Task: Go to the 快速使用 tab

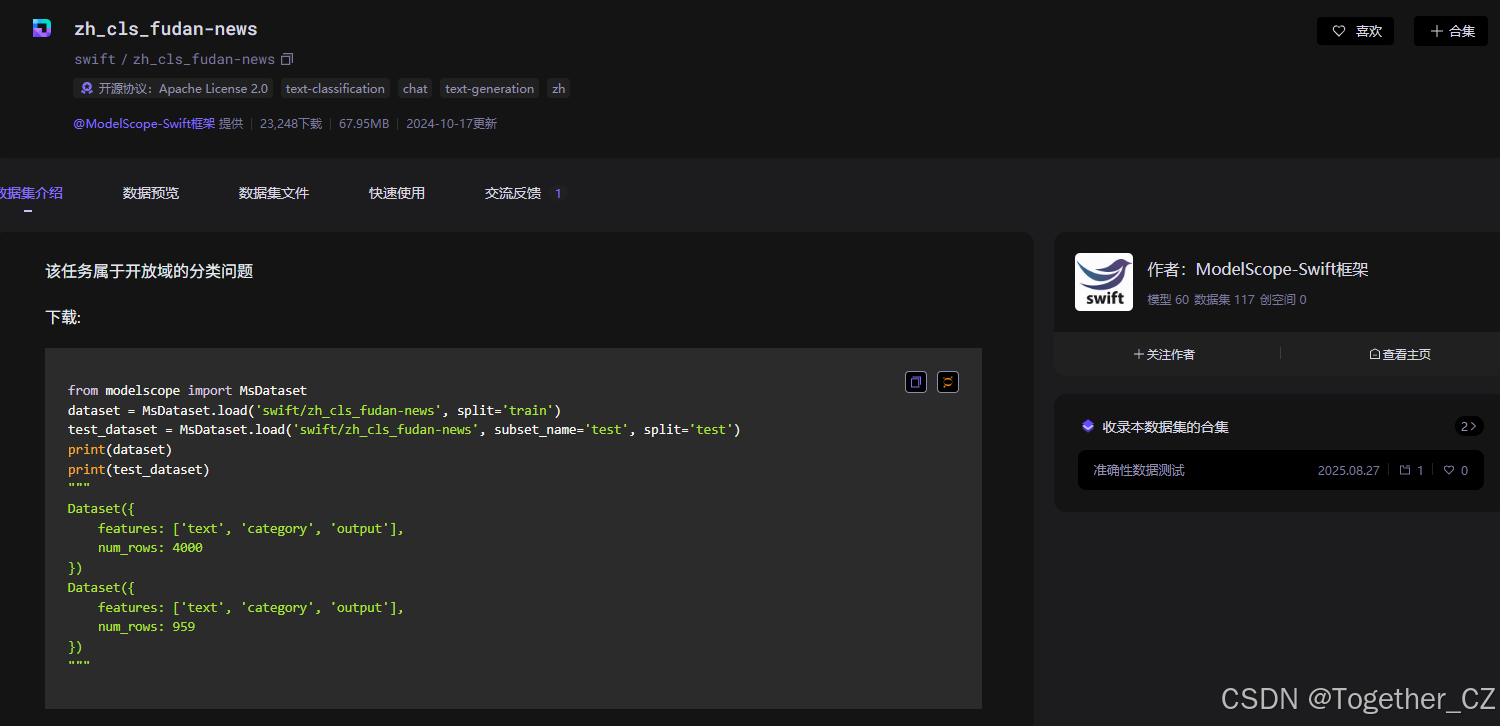Action: coord(397,193)
